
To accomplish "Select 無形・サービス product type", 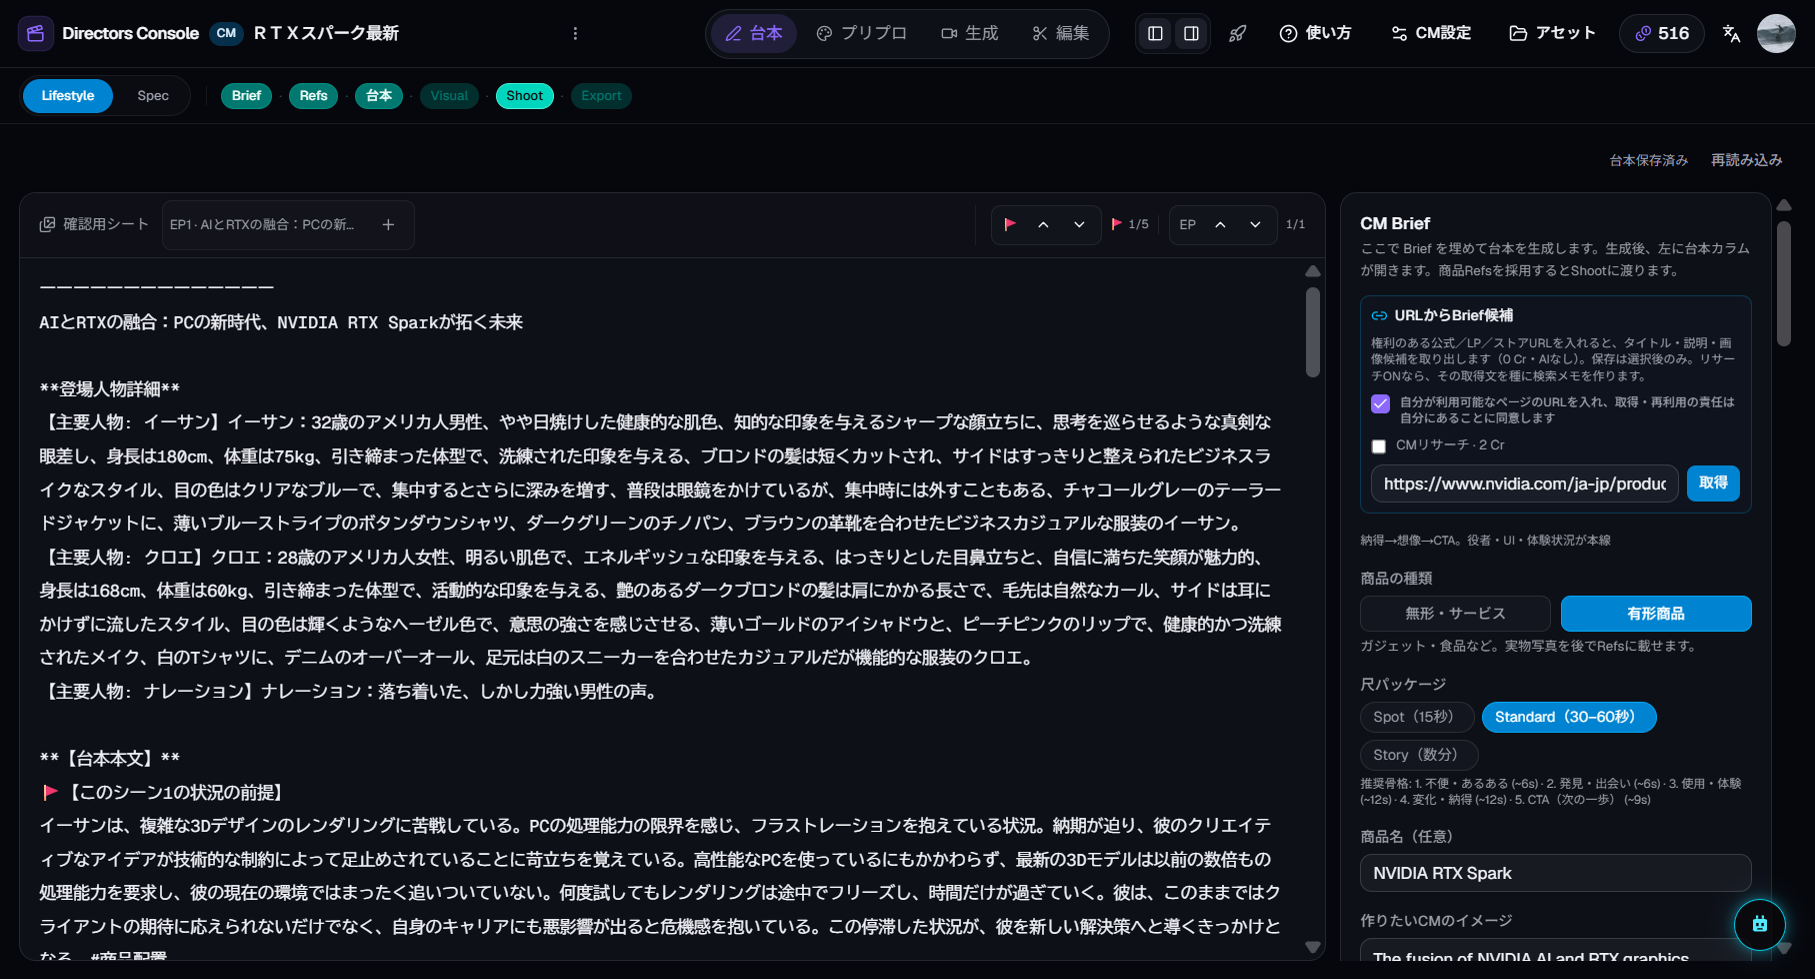I will [x=1455, y=613].
